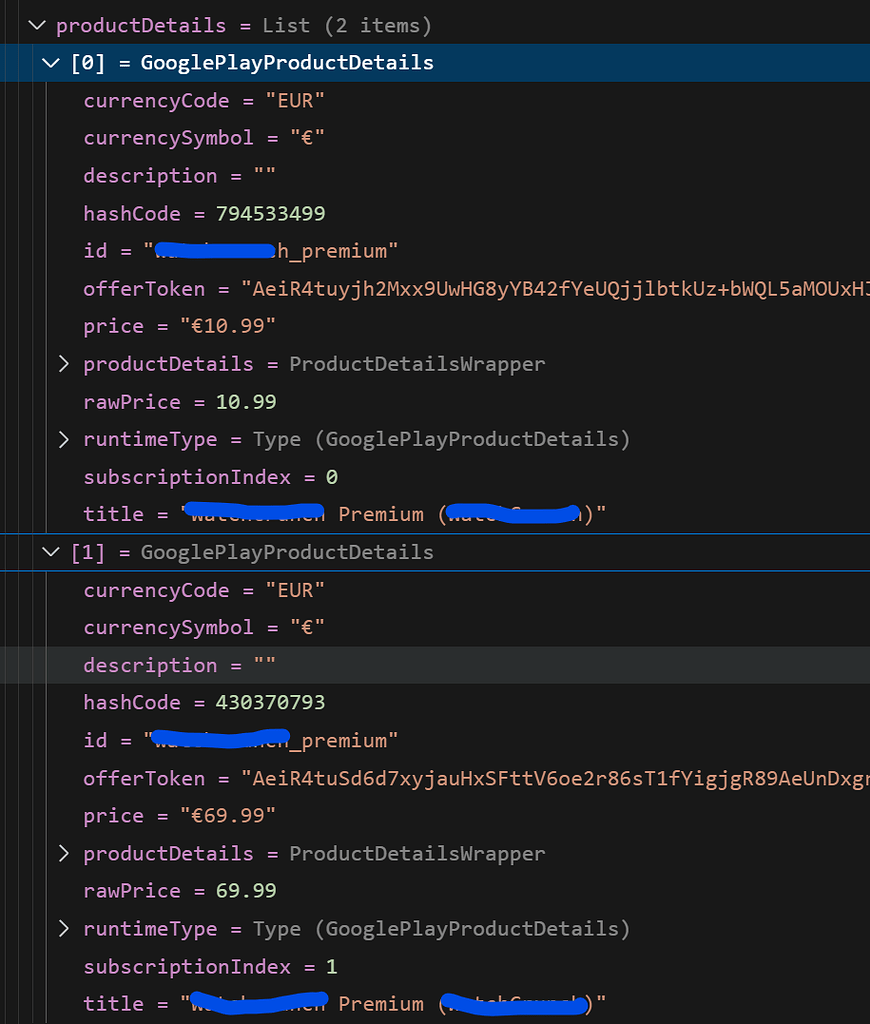Select the offerToken value of item [0]
The image size is (870, 1024).
(x=400, y=289)
